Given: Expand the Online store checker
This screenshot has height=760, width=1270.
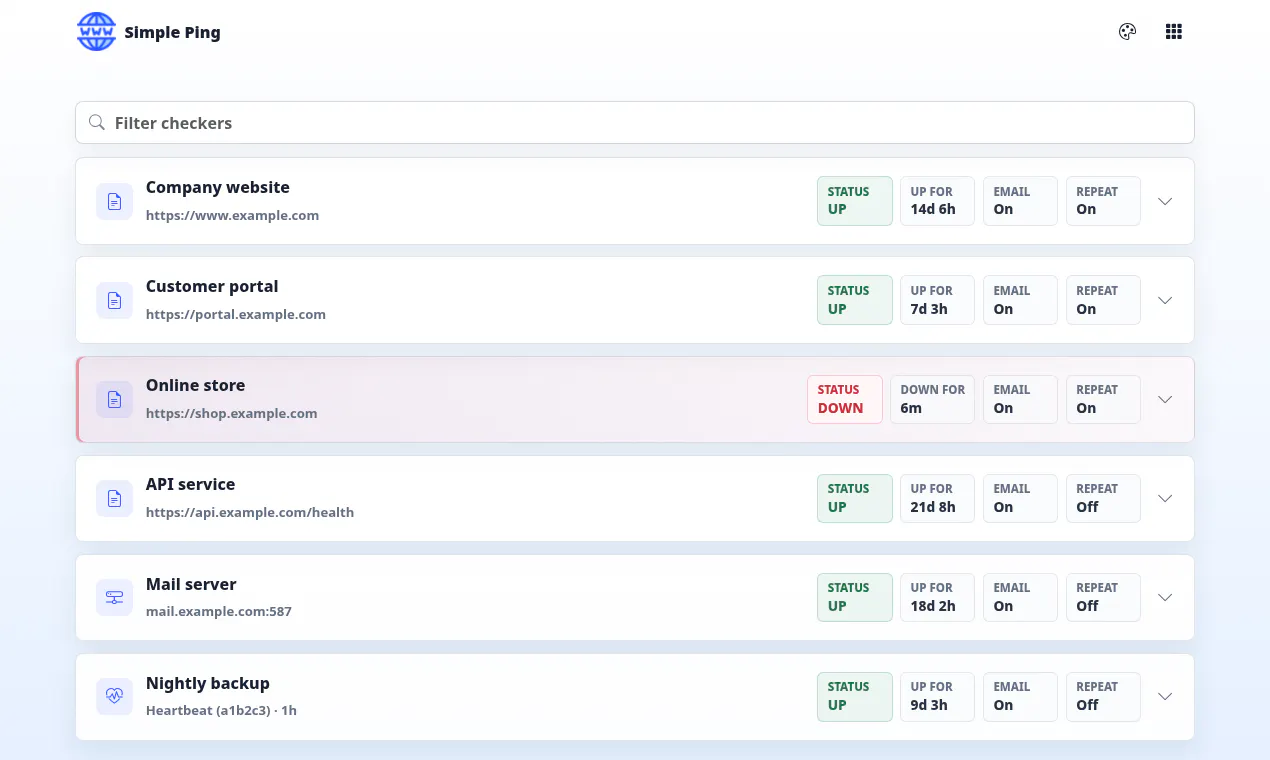Looking at the screenshot, I should tap(1165, 399).
